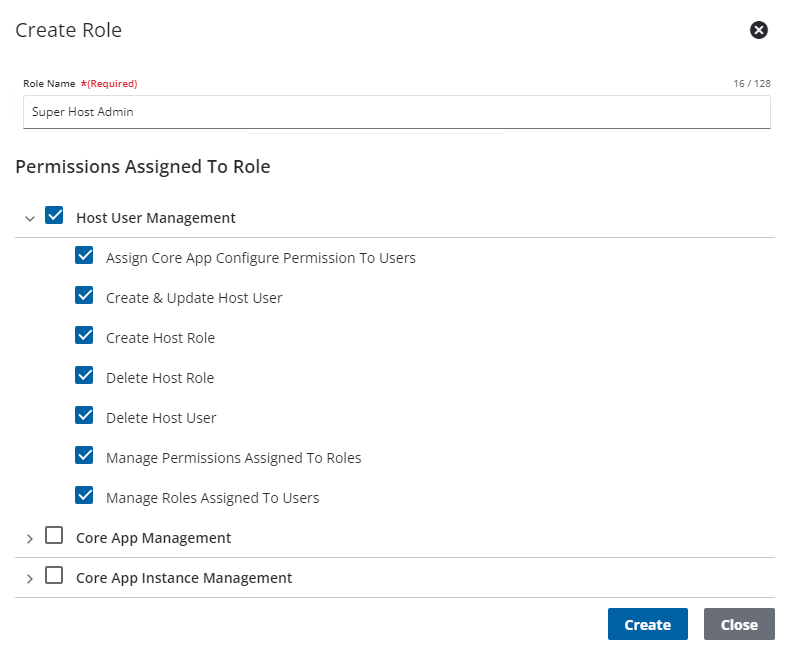
Task: Uncheck Create & Update Host User
Action: [84, 296]
